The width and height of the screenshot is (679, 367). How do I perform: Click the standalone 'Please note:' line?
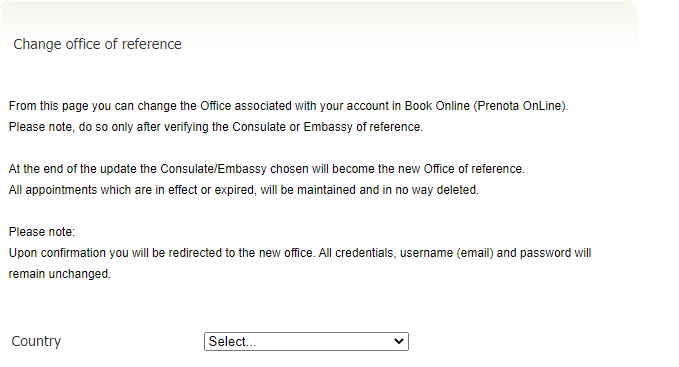coord(42,232)
